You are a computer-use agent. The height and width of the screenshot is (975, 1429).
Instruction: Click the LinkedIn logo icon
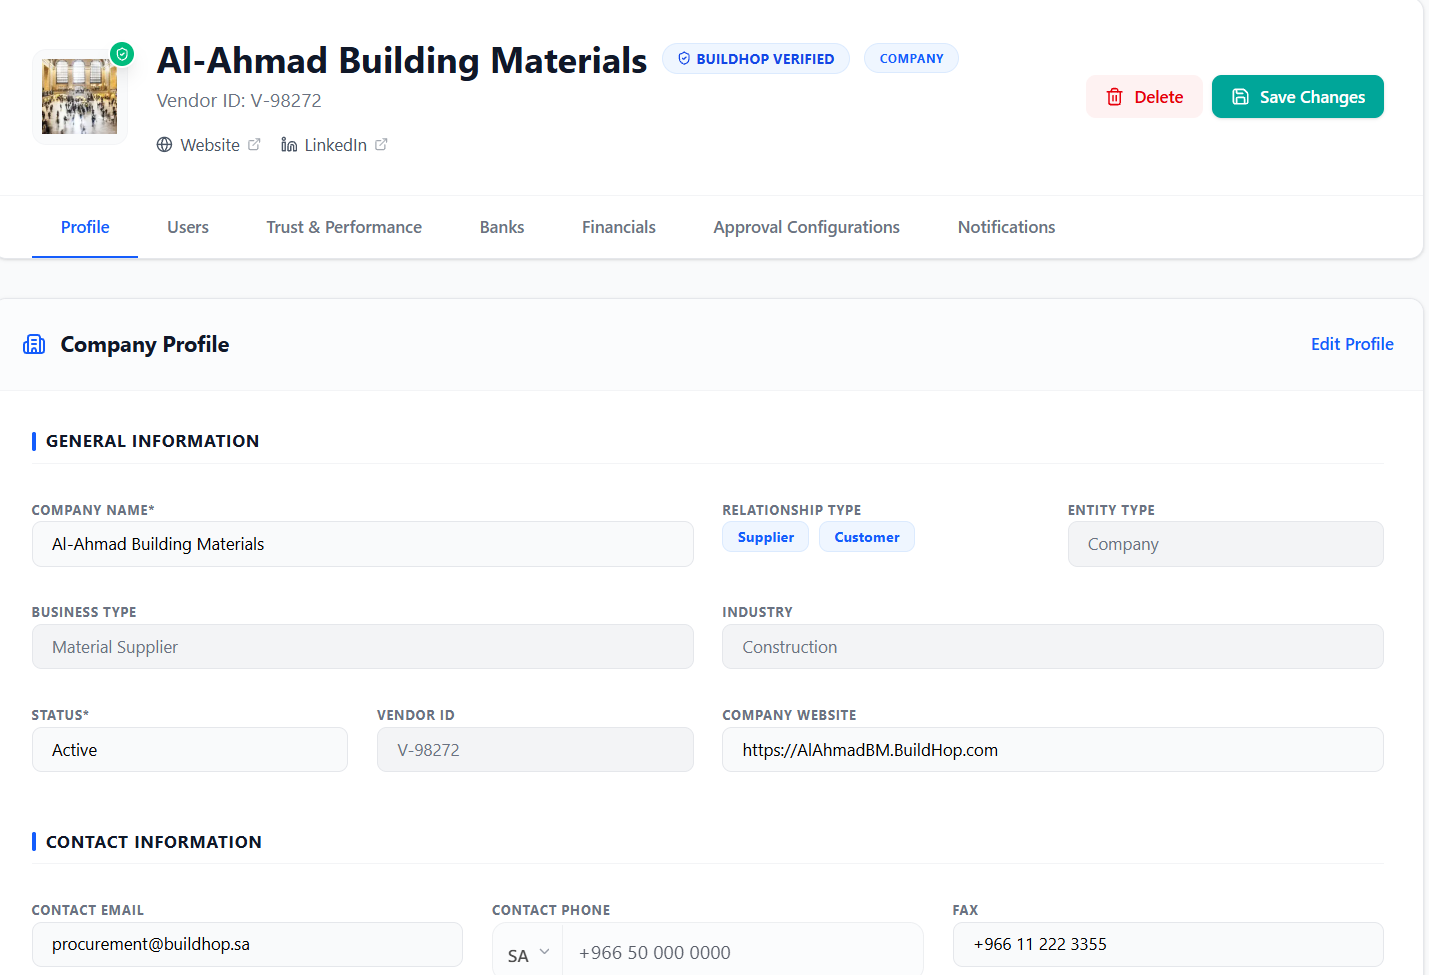pos(289,145)
